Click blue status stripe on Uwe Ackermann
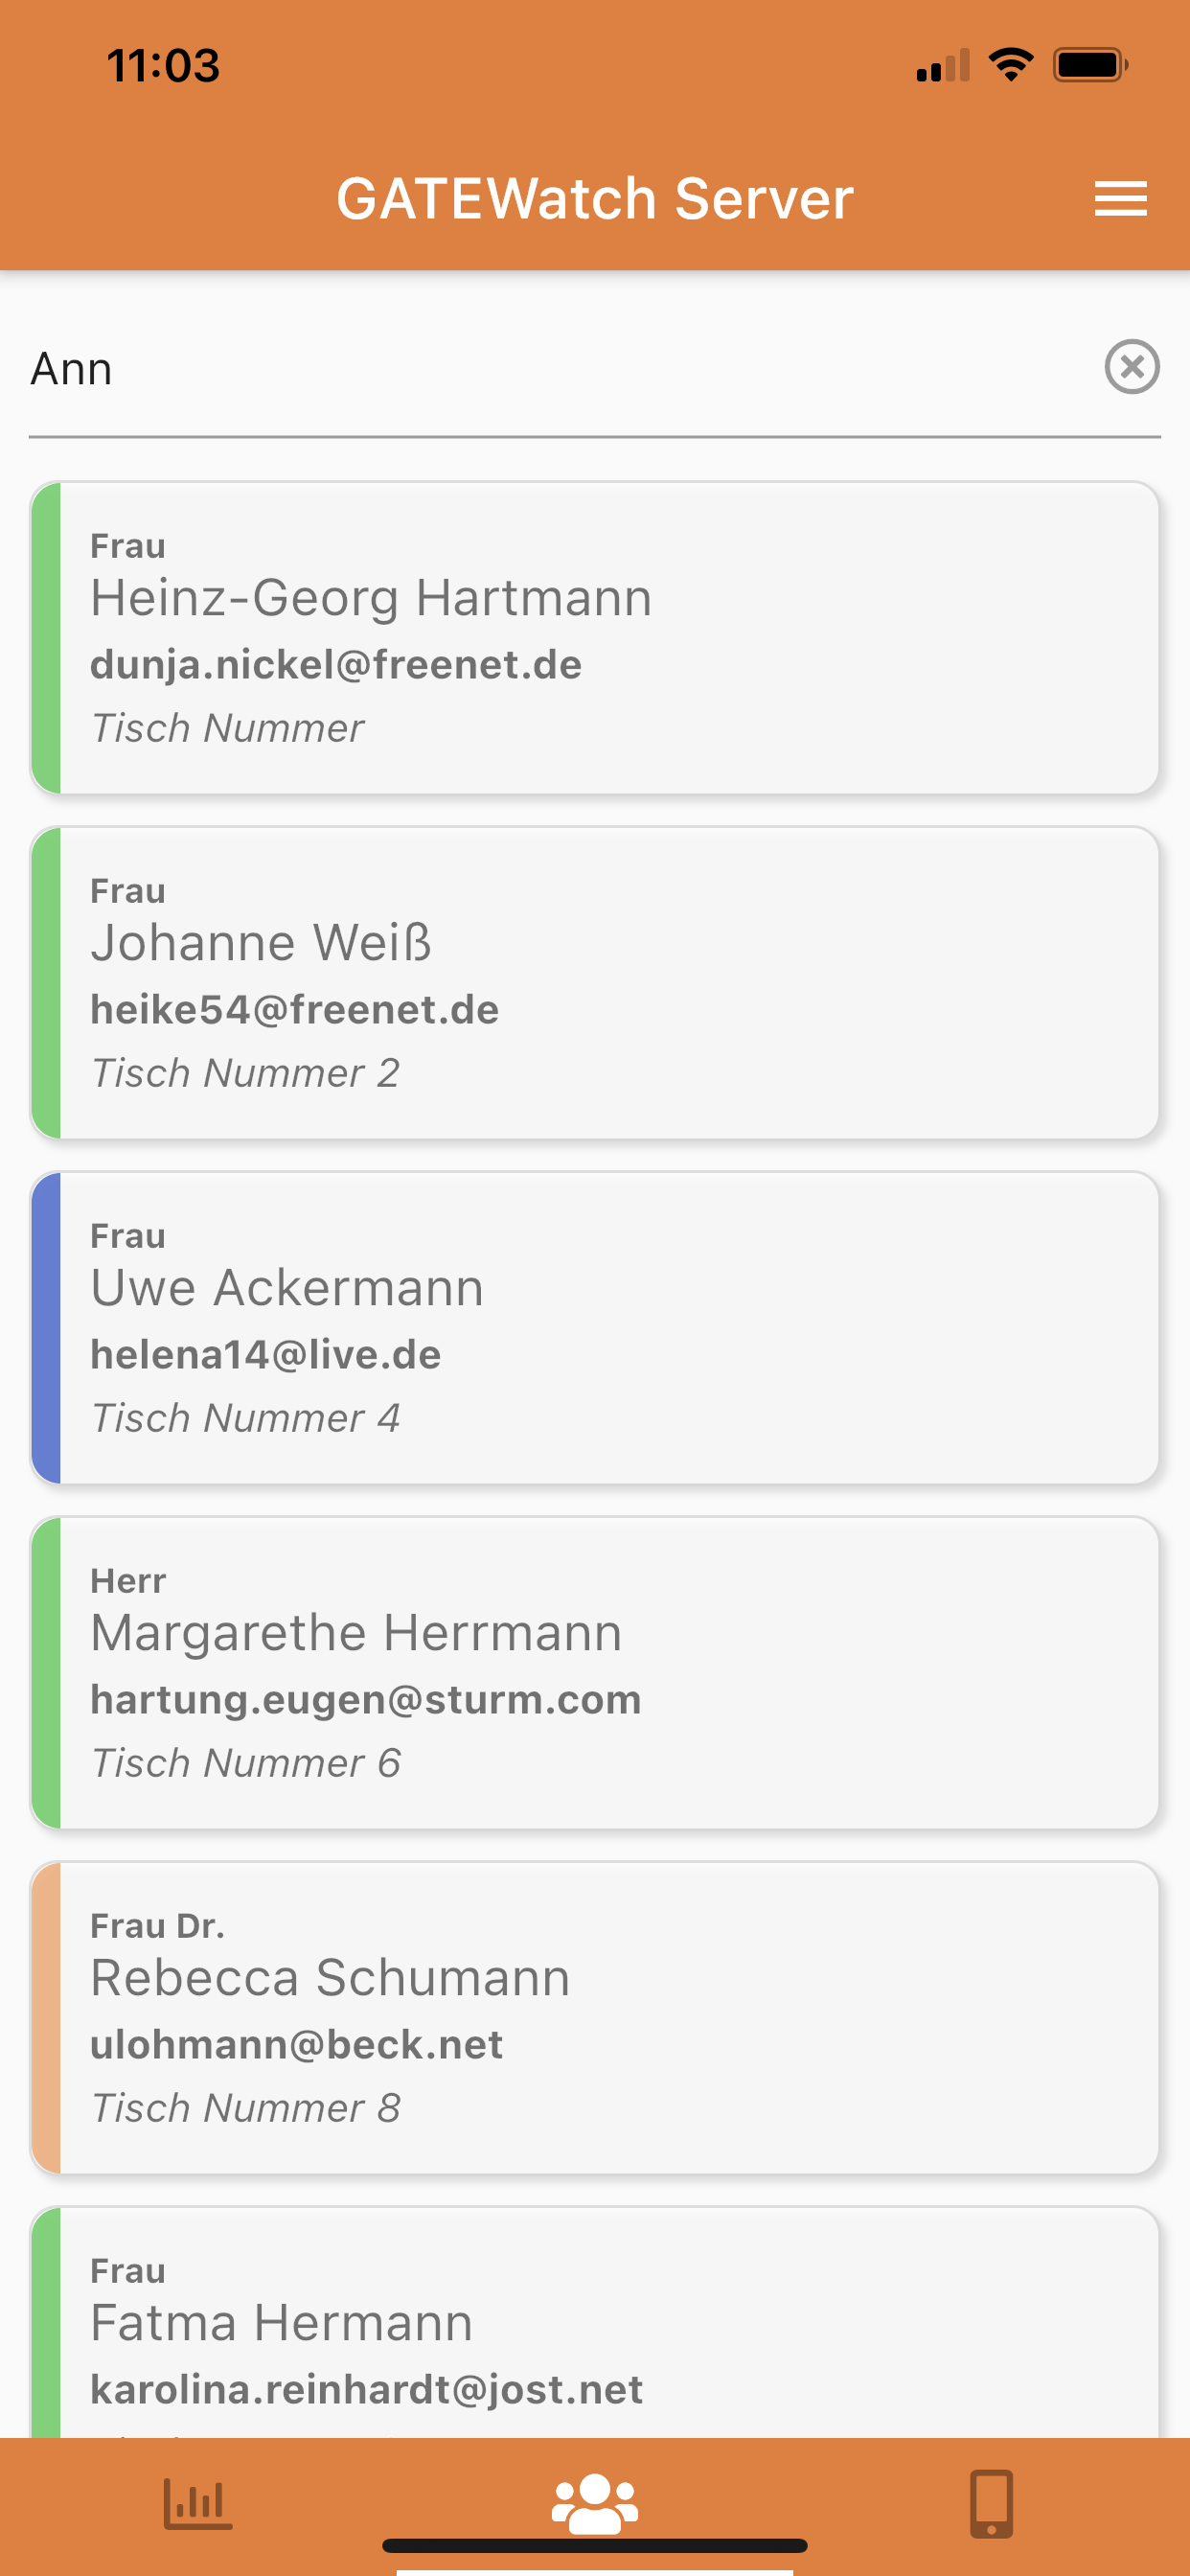This screenshot has height=2576, width=1190. (x=46, y=1328)
